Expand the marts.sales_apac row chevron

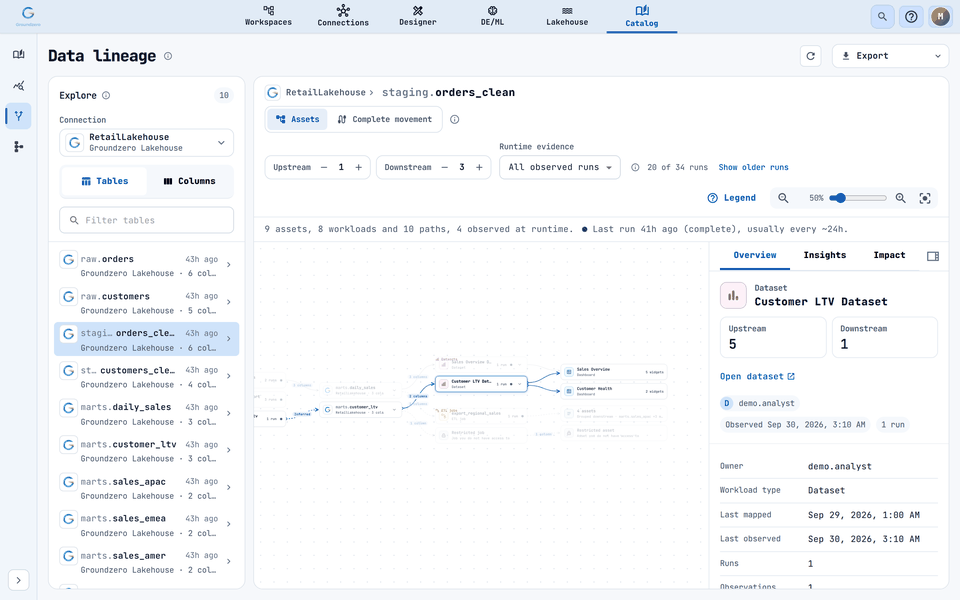(x=228, y=487)
